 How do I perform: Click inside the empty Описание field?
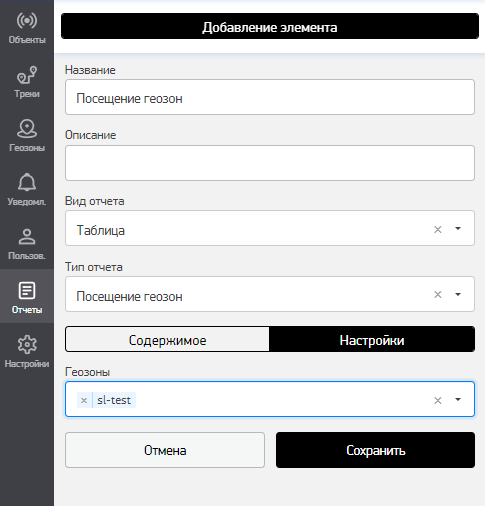(x=270, y=163)
